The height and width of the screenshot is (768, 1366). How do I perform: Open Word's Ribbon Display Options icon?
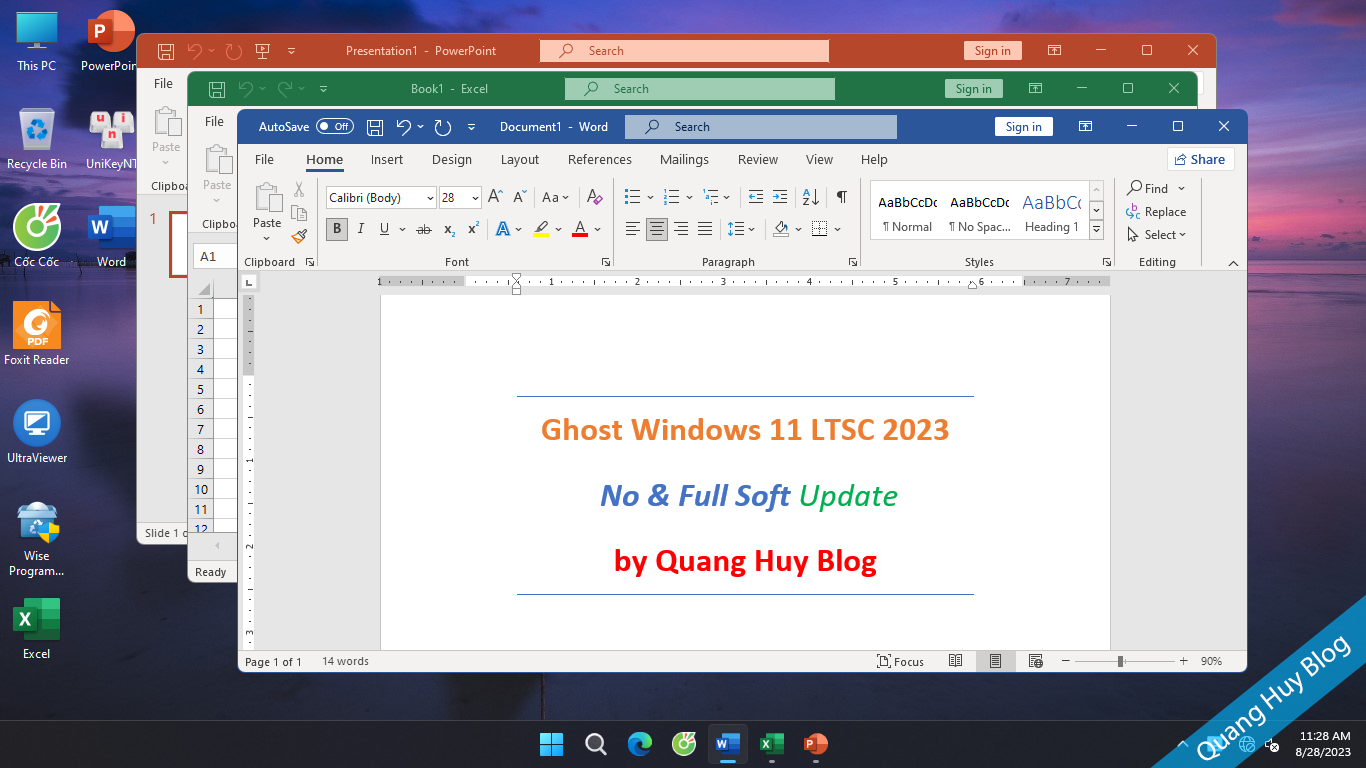pyautogui.click(x=1085, y=127)
